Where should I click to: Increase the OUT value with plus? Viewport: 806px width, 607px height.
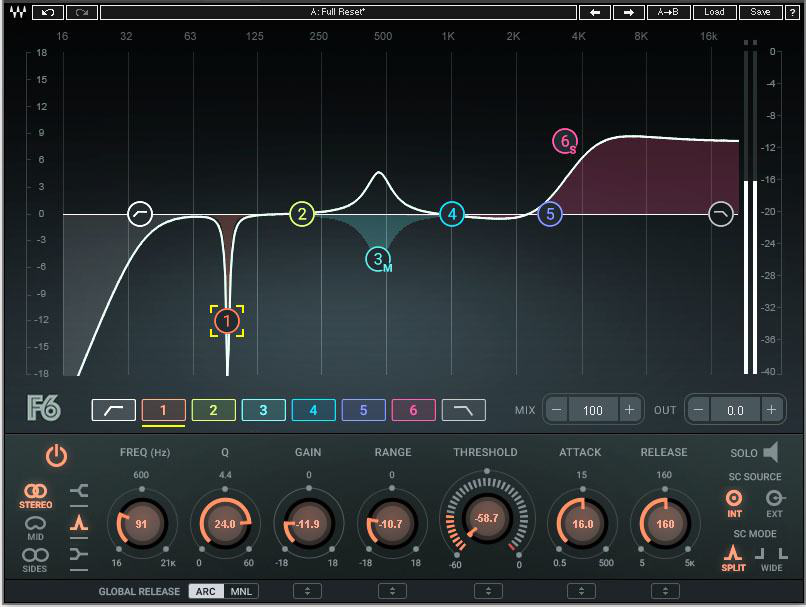772,410
